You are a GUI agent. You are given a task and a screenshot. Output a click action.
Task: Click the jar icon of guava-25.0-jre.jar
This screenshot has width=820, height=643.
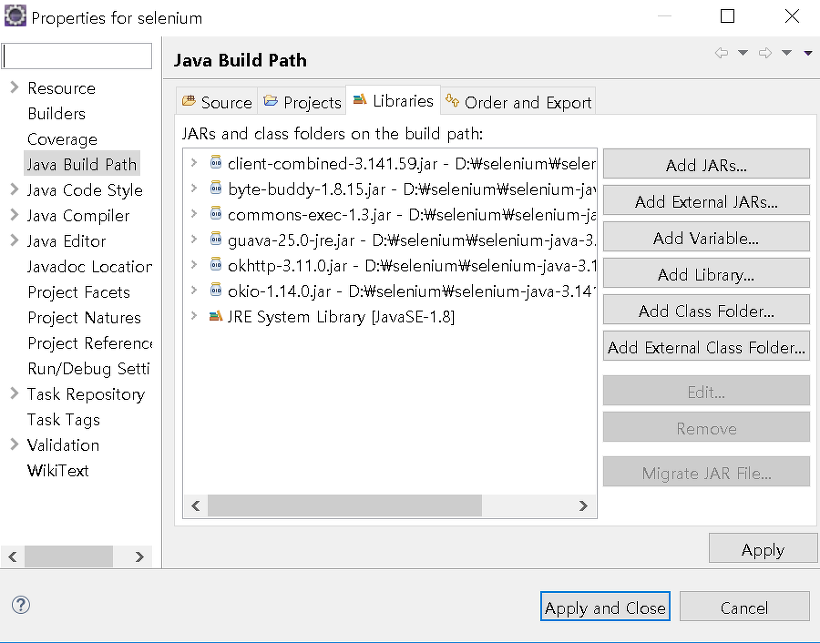coord(216,239)
